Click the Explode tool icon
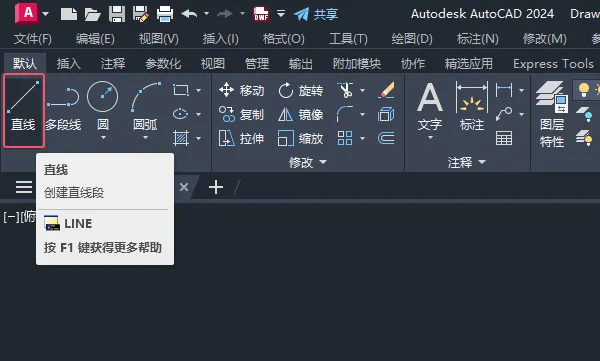Screen dimensions: 600x361 point(386,114)
